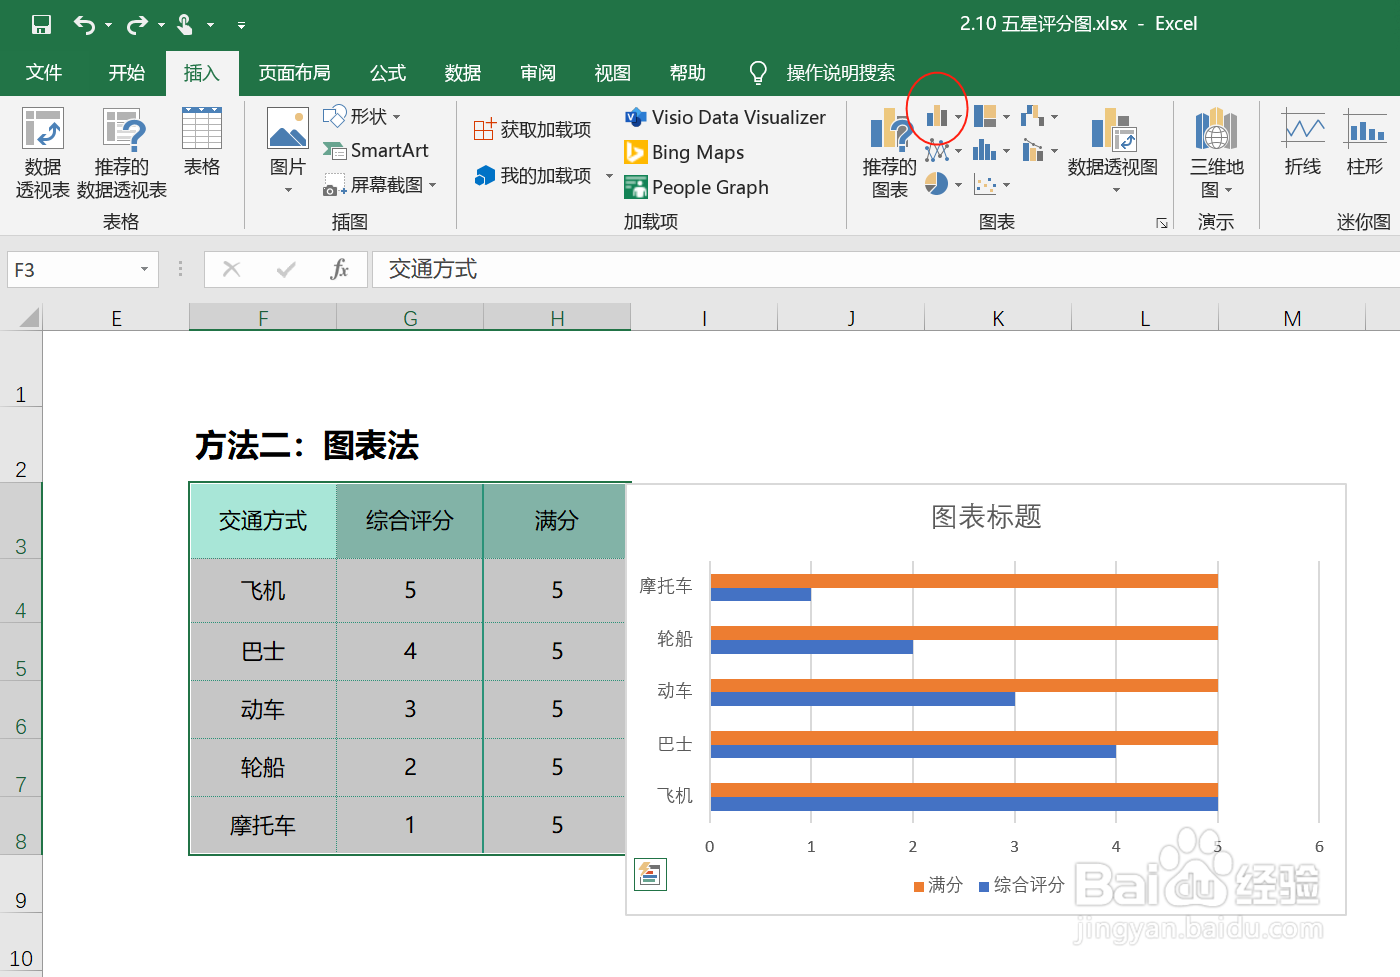
Task: Toggle the blue 综合评分 legend entry
Action: pyautogui.click(x=1020, y=885)
